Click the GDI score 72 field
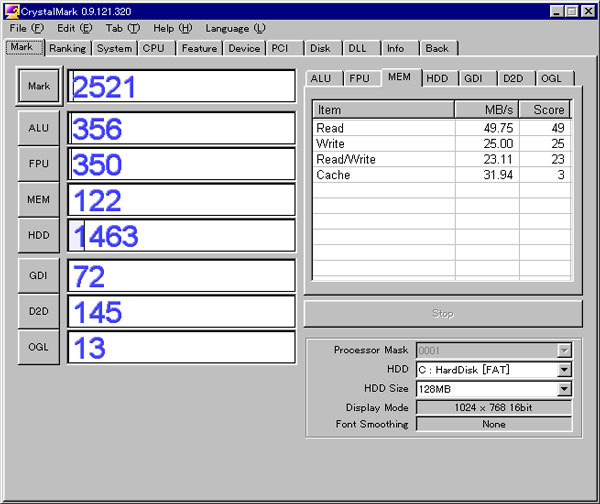The height and width of the screenshot is (504, 600). pos(181,275)
